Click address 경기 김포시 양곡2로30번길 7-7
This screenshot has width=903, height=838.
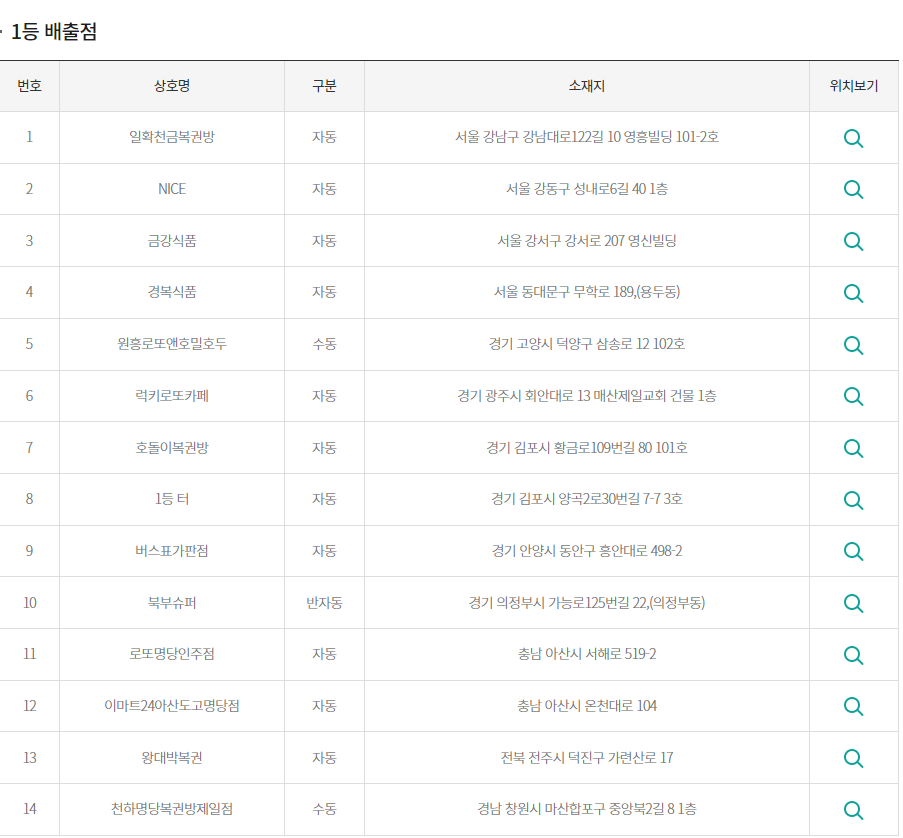[575, 499]
